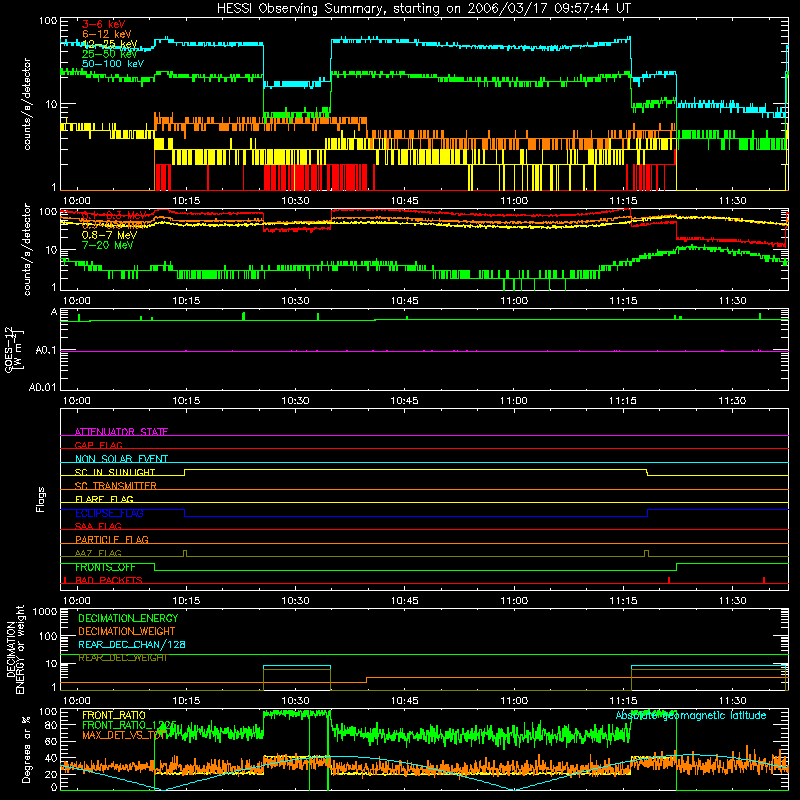Select the 50-100 keV legend label

(x=113, y=64)
